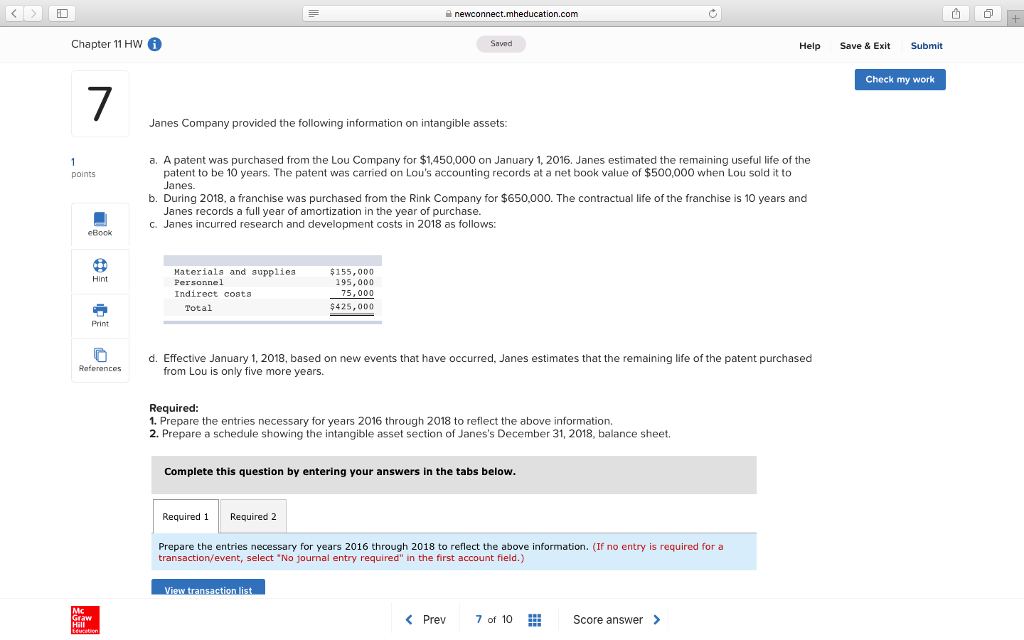Click 'Materials and supplies' row label
This screenshot has height=640, width=1024.
235,272
